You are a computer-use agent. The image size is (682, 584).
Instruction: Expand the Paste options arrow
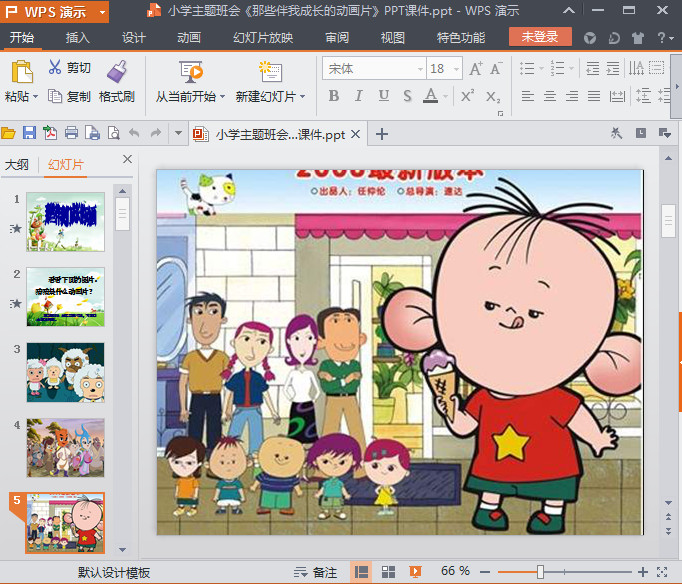point(35,96)
